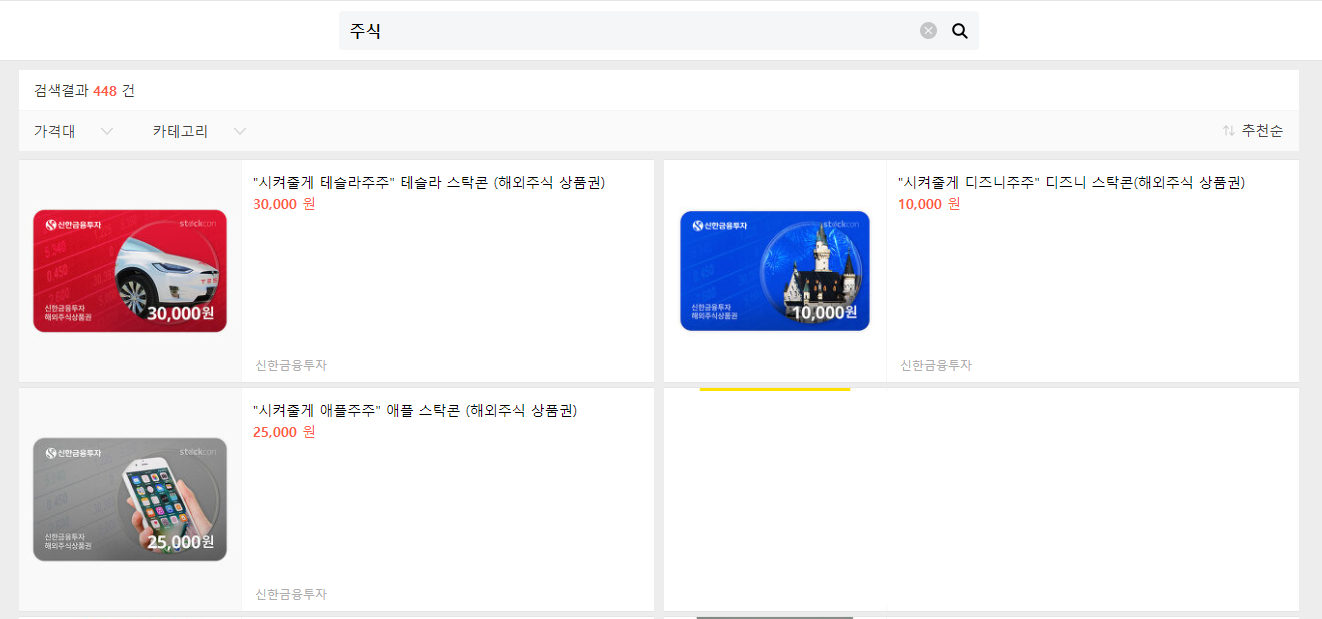Click 신한금융투자 seller under Tesla item
Viewport: 1322px width, 619px height.
coord(291,365)
